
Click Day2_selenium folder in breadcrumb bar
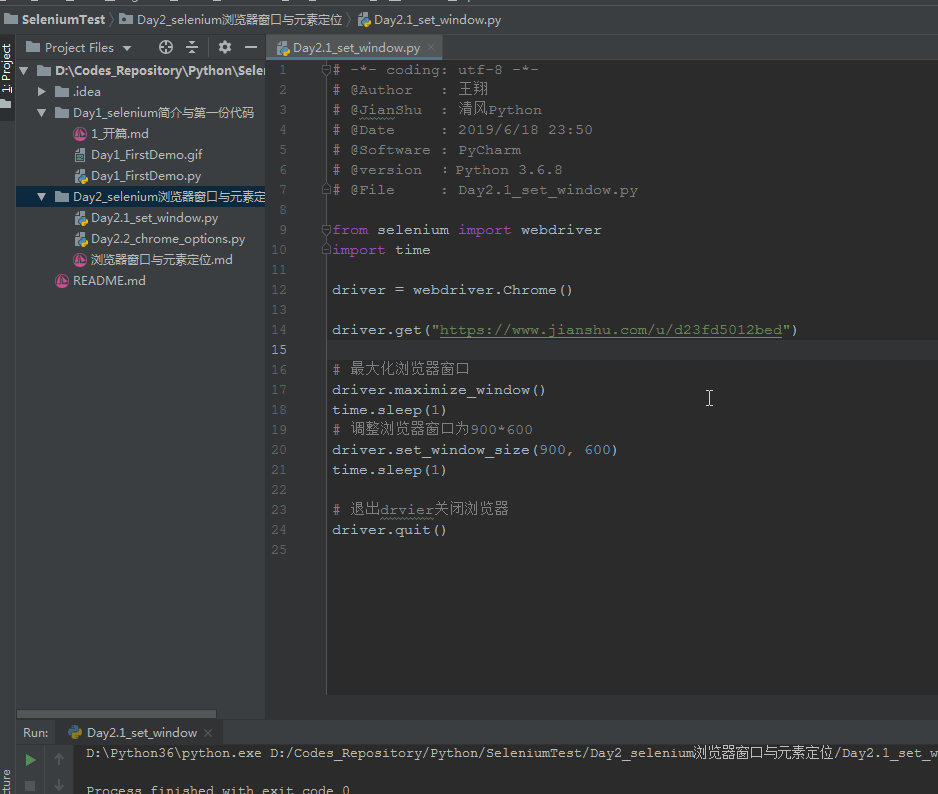point(239,20)
